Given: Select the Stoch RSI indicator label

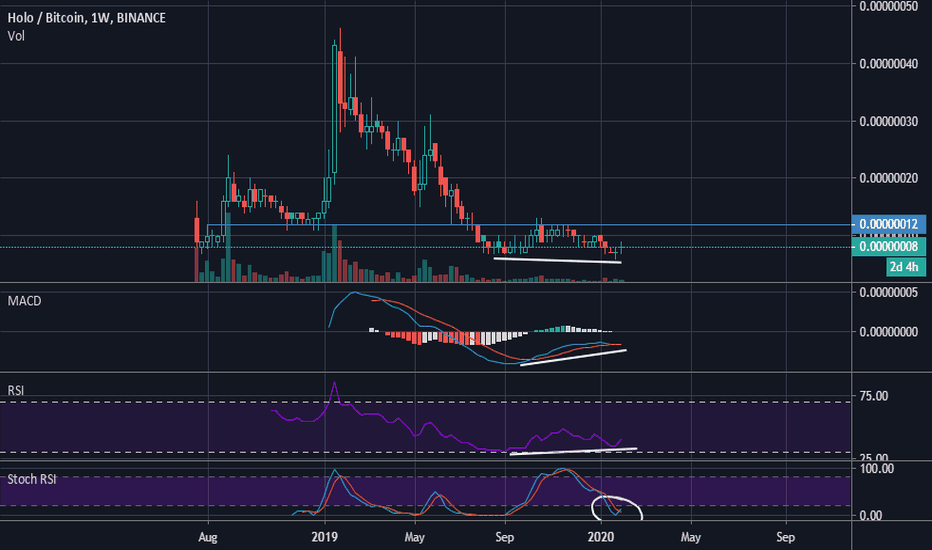Looking at the screenshot, I should pyautogui.click(x=32, y=479).
